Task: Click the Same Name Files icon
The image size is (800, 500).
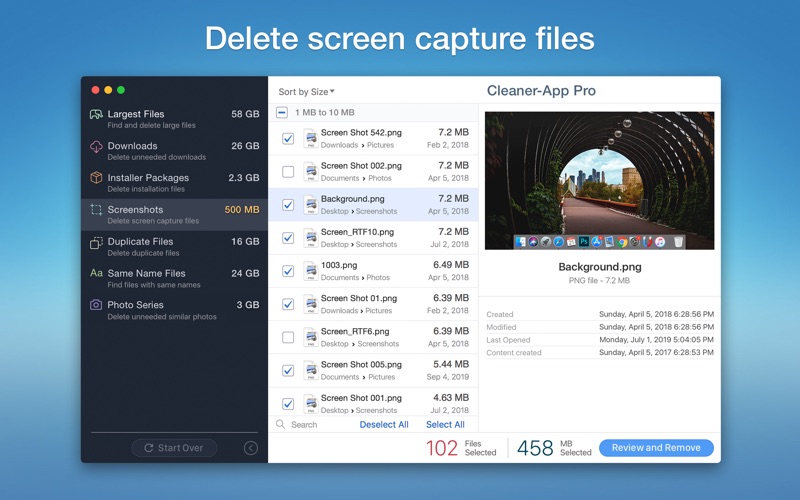Action: pyautogui.click(x=96, y=273)
